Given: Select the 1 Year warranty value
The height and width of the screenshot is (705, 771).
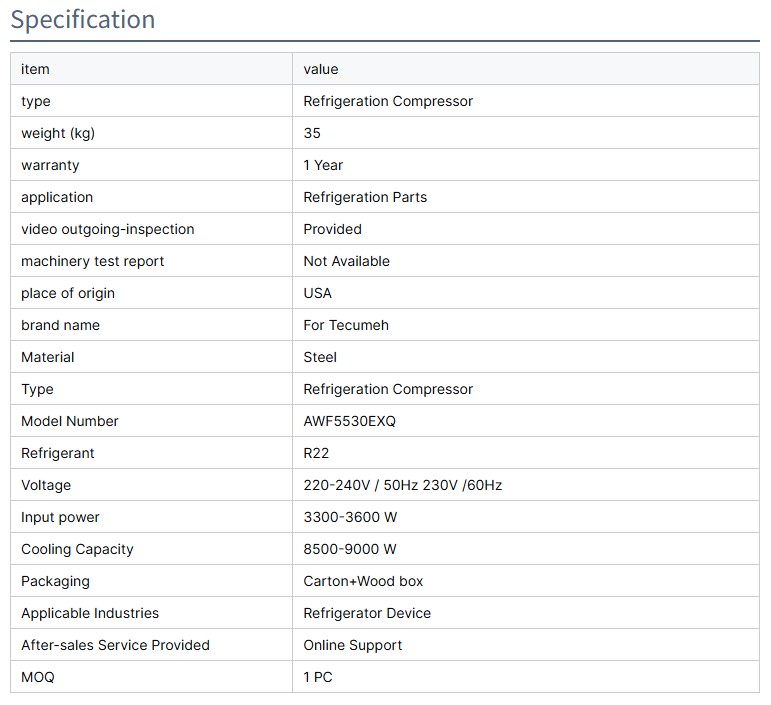Looking at the screenshot, I should pos(323,165).
